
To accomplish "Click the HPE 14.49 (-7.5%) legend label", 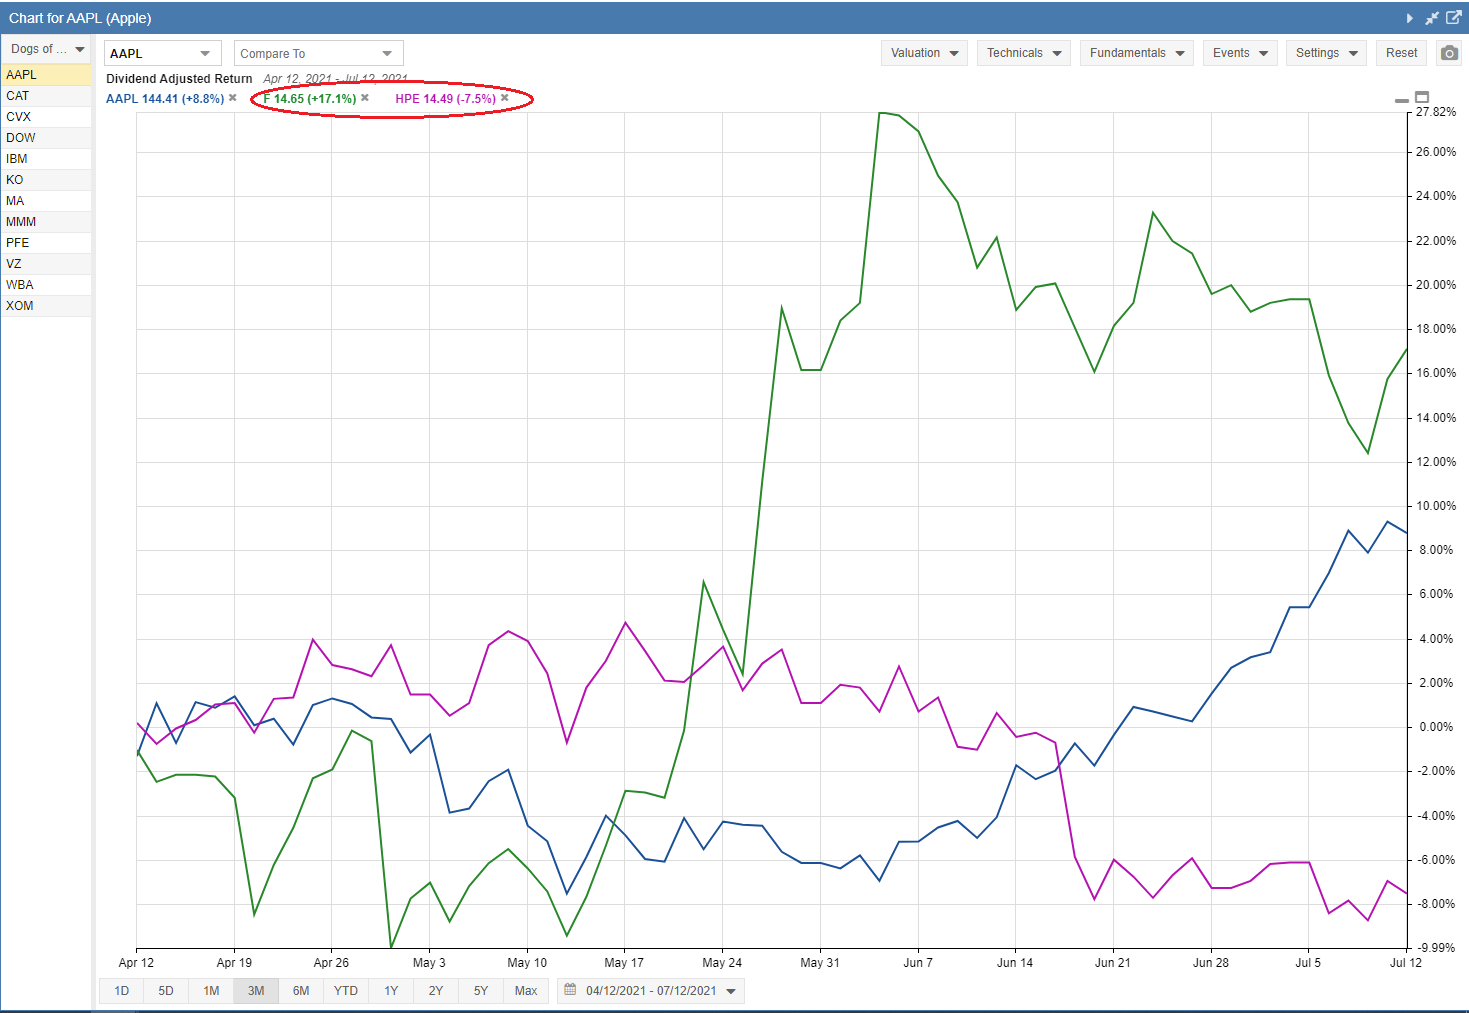I will [x=446, y=99].
